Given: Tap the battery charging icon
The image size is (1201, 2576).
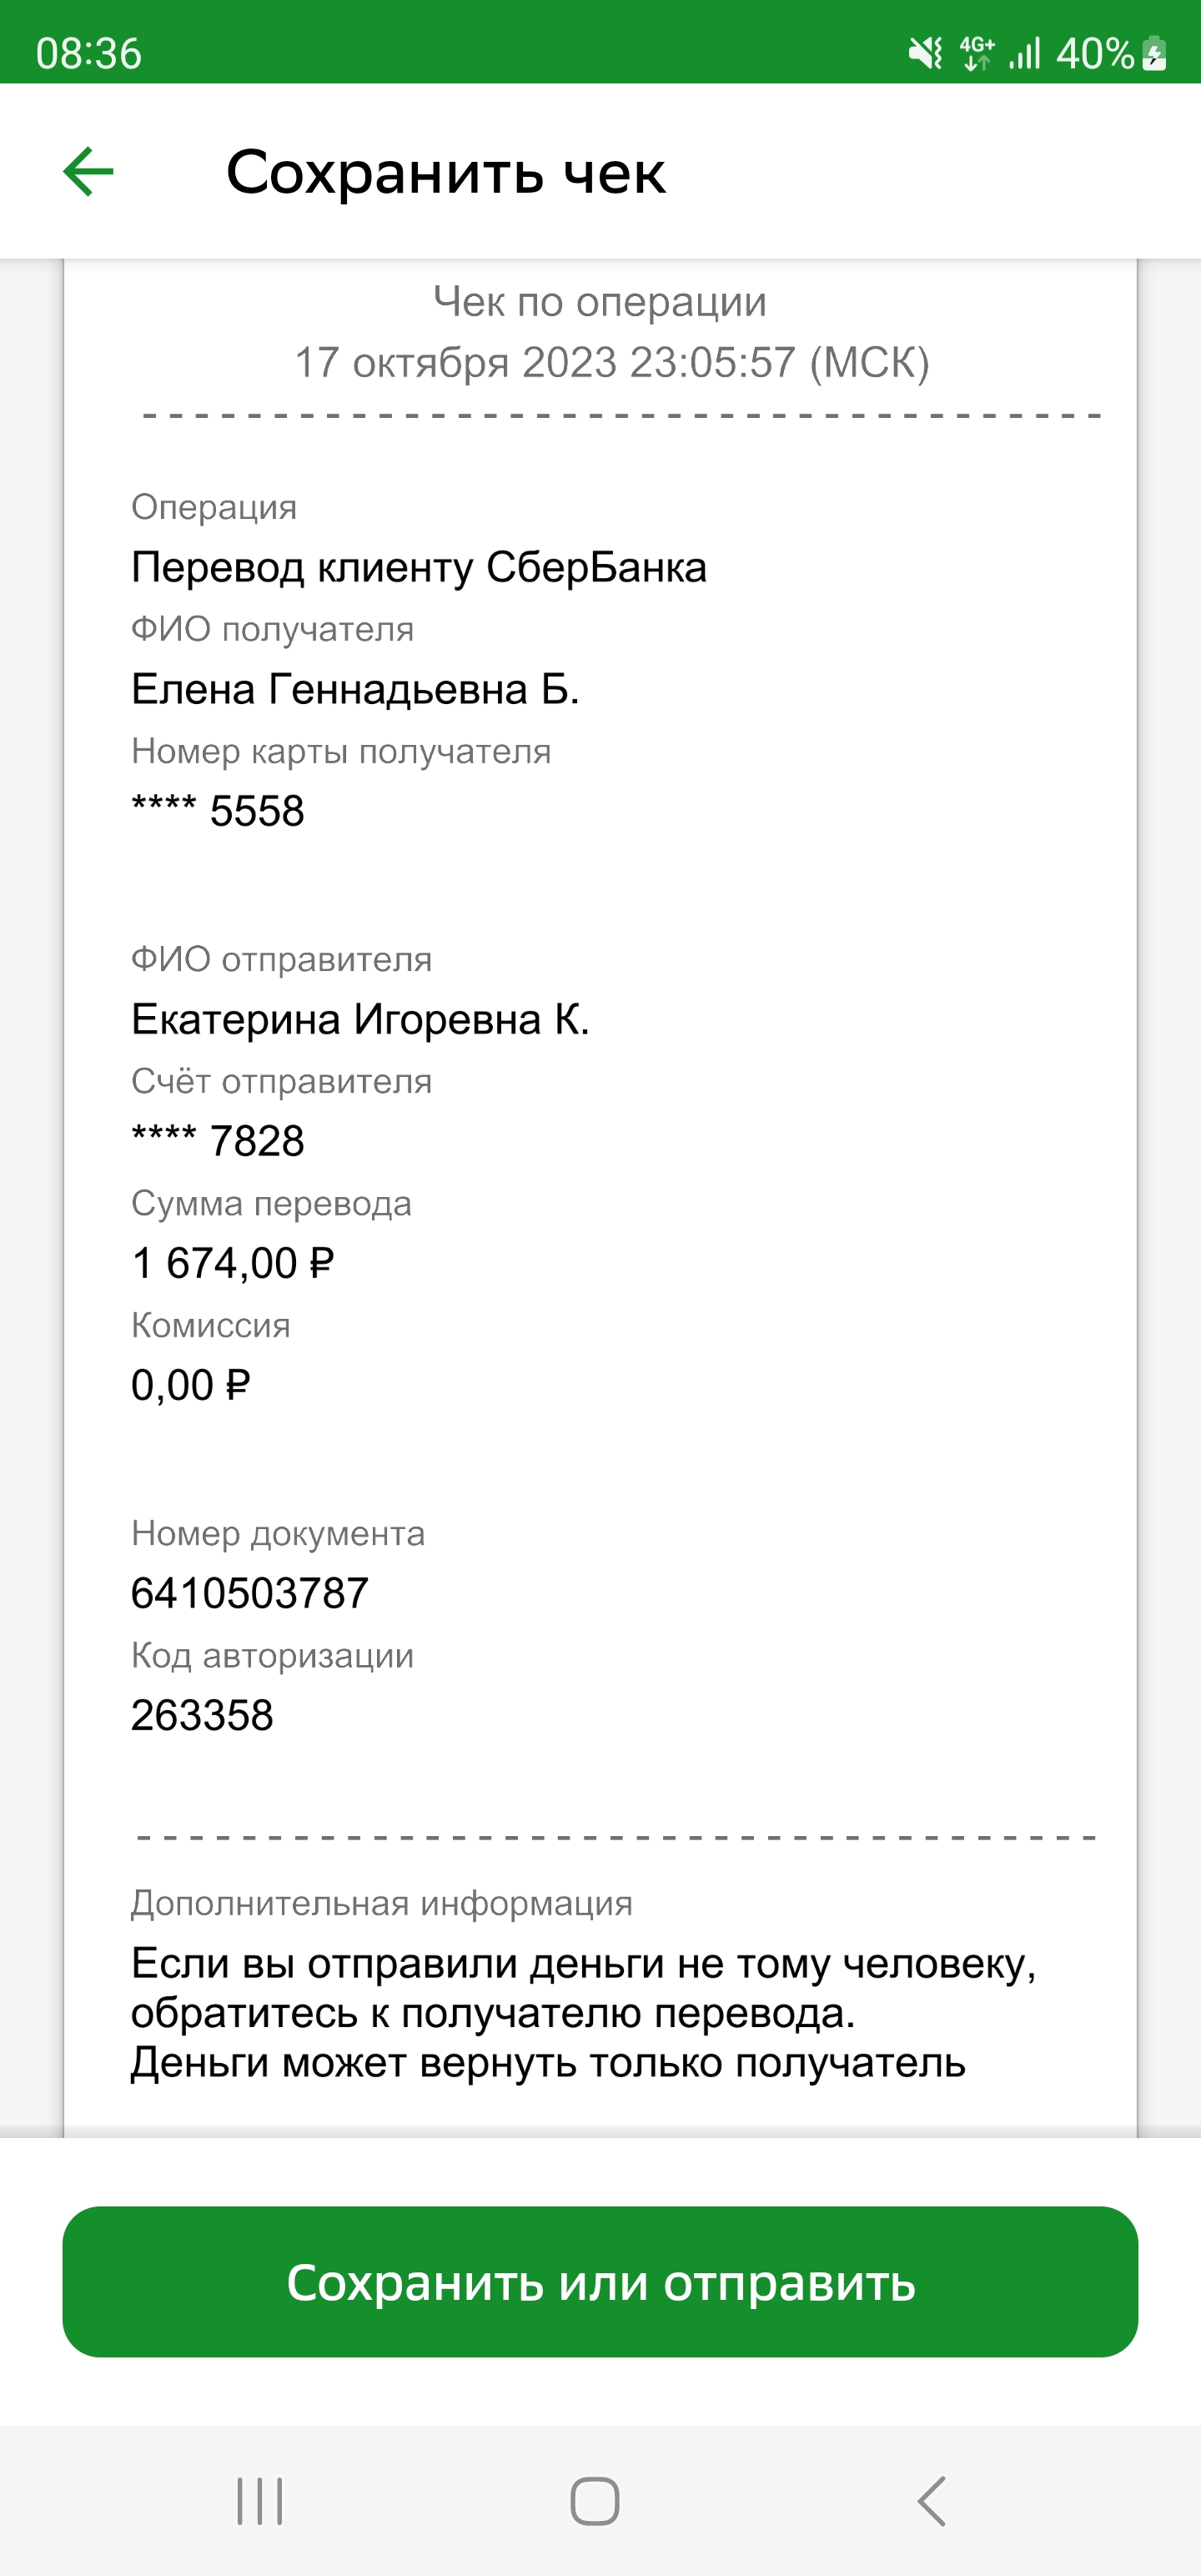Looking at the screenshot, I should click(x=1154, y=53).
